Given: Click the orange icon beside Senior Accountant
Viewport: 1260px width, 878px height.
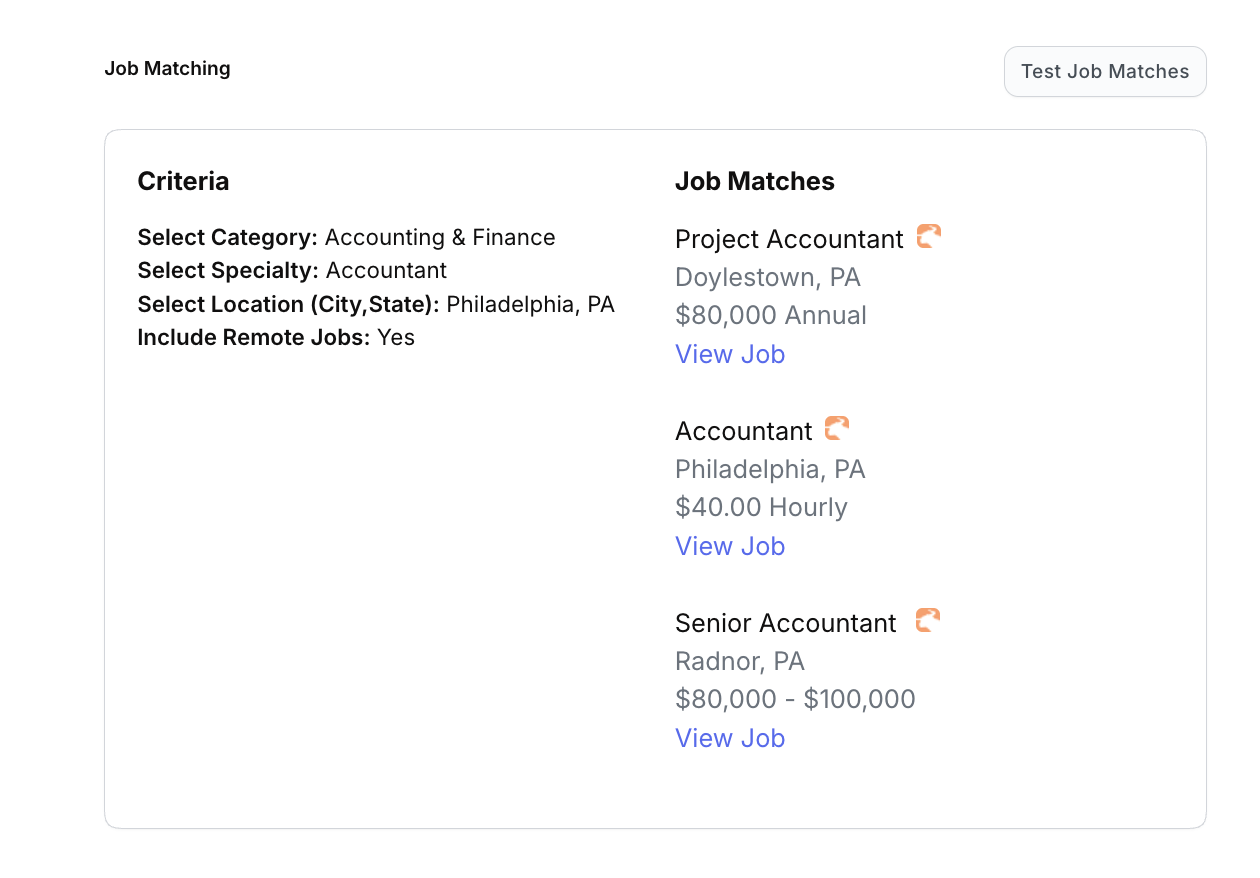Looking at the screenshot, I should pyautogui.click(x=928, y=621).
